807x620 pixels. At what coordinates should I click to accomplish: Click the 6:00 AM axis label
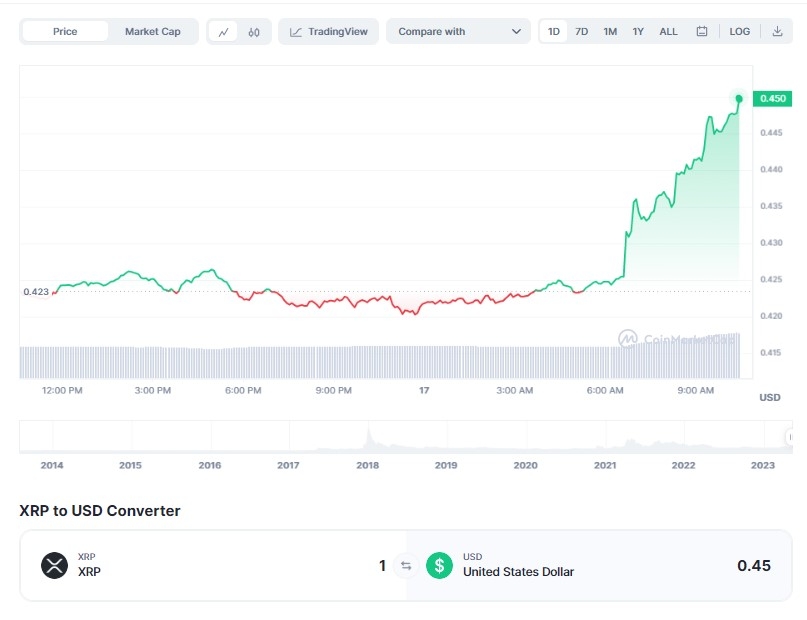(605, 390)
